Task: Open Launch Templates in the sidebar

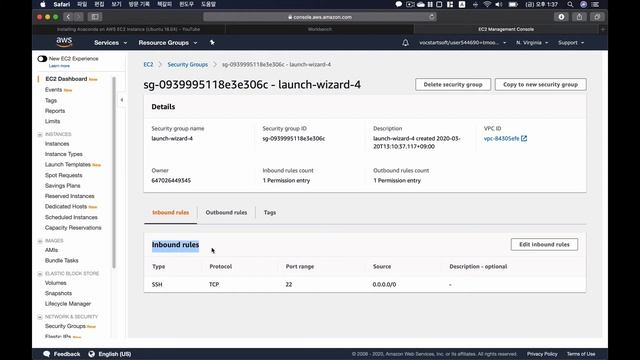Action: tap(68, 164)
